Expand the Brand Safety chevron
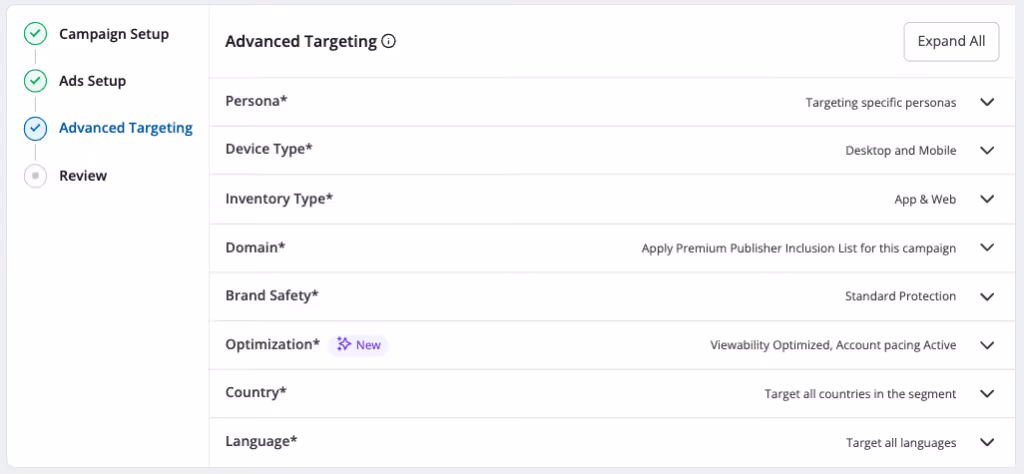 987,296
